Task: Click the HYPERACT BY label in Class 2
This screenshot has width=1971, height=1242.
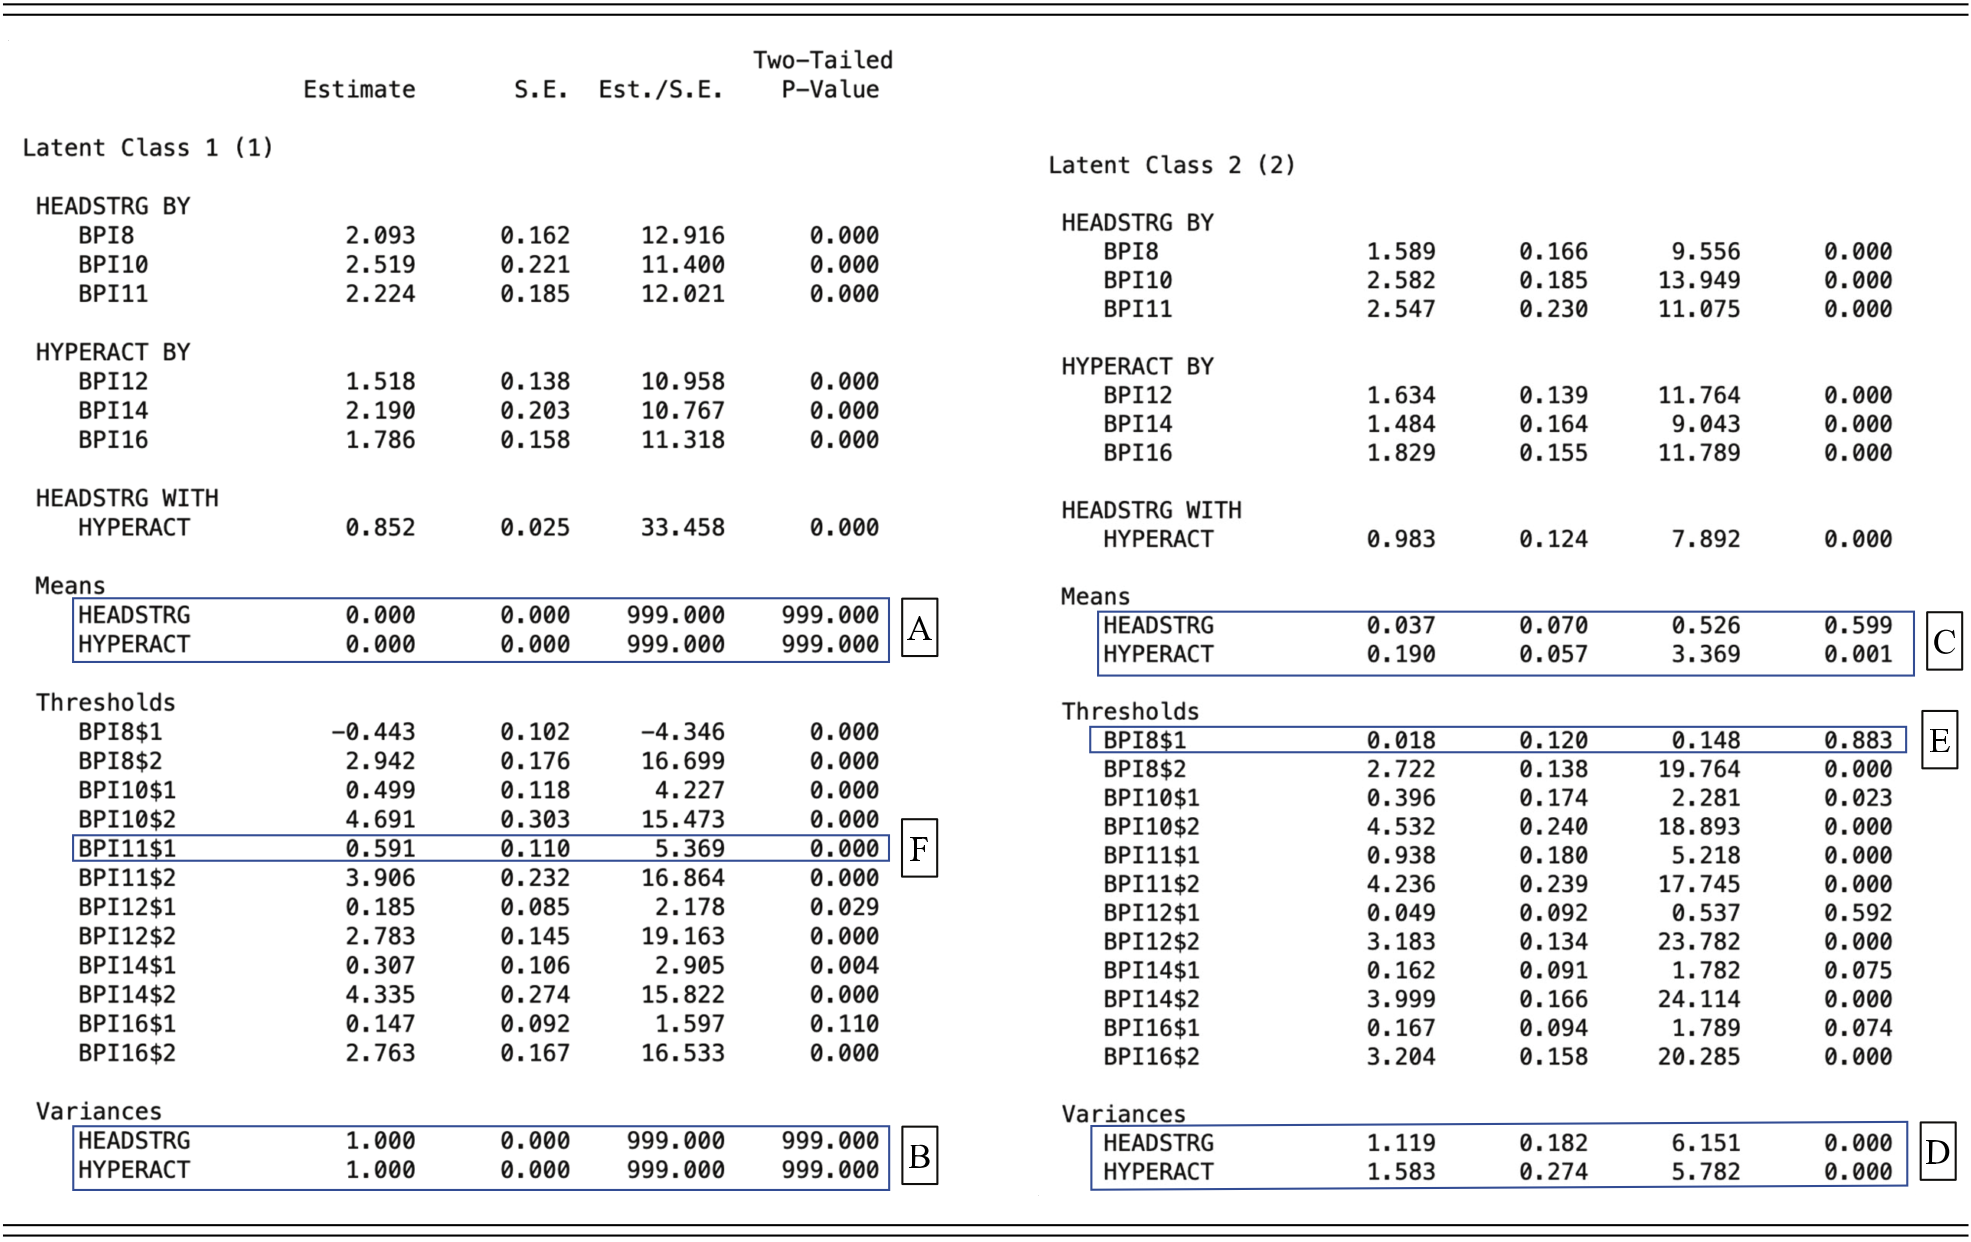Action: coord(1137,366)
